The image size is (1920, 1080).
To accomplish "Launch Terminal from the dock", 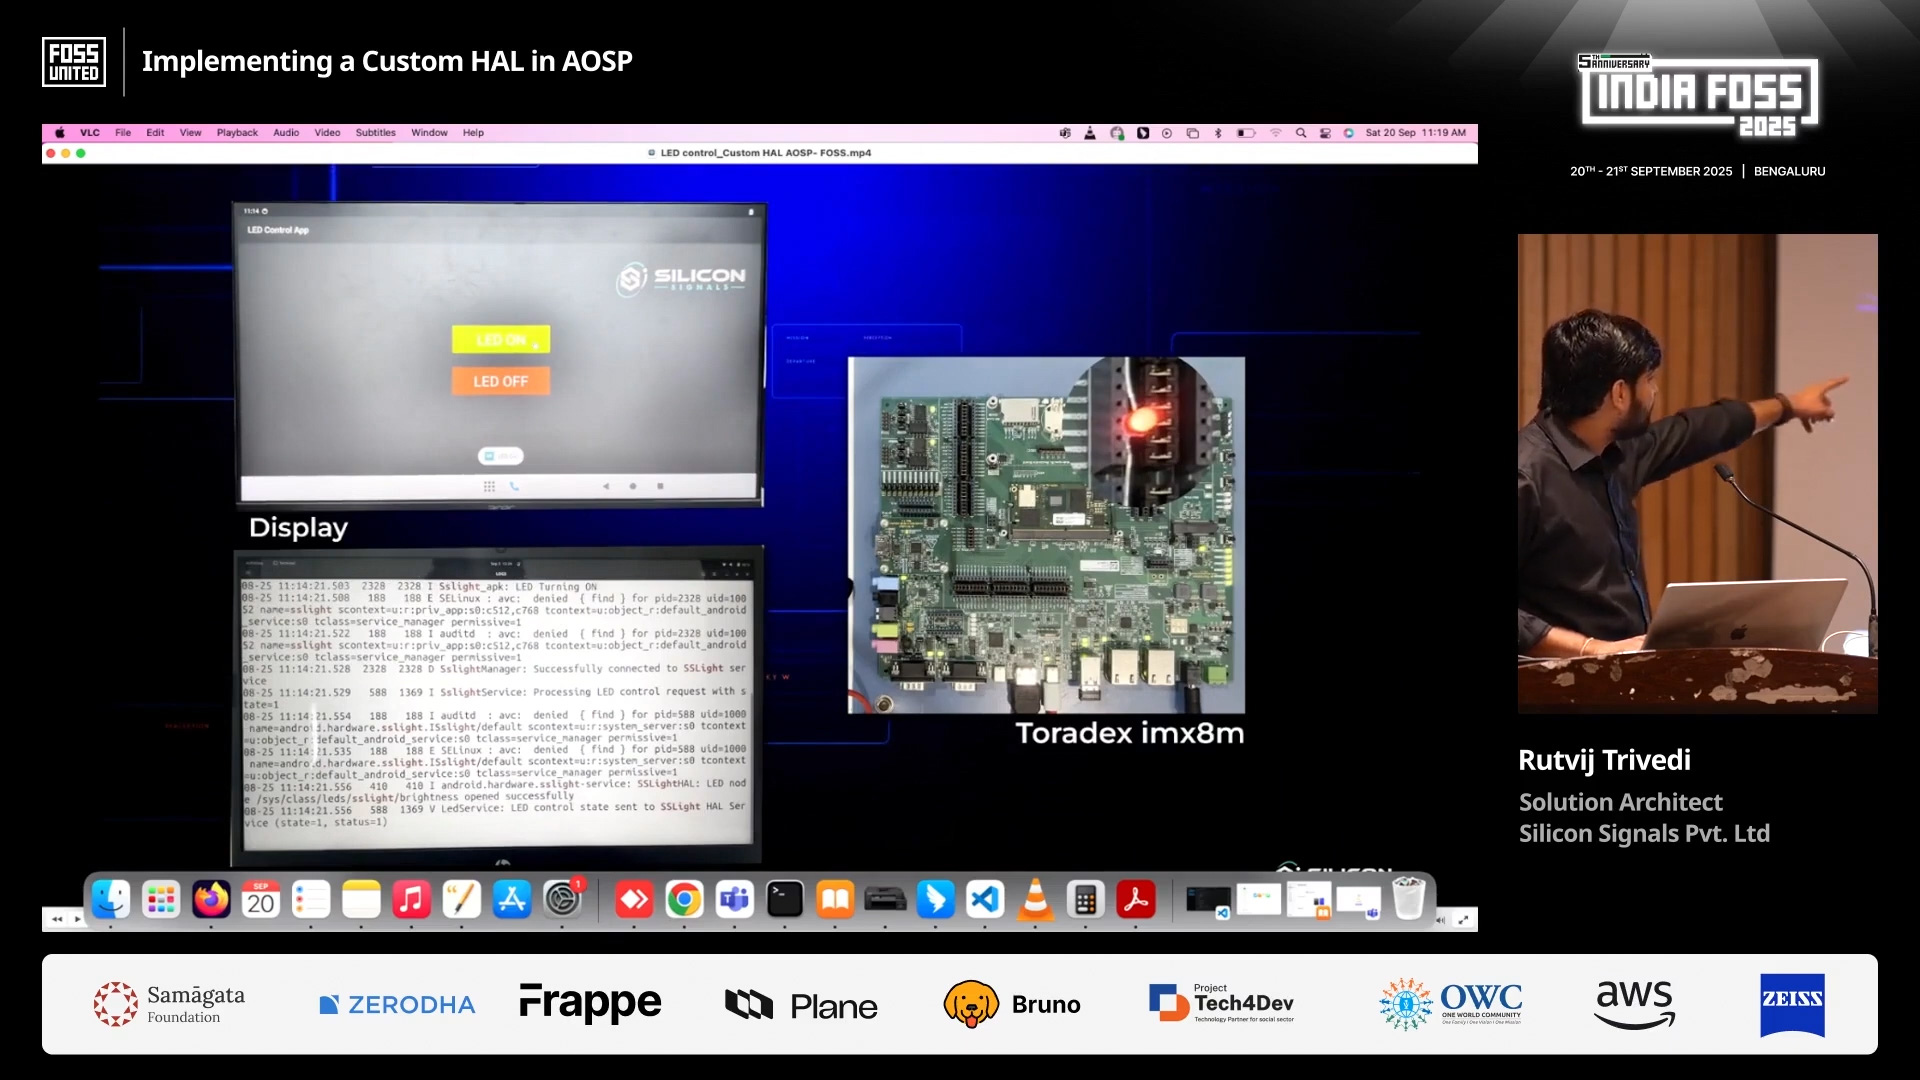I will [785, 900].
